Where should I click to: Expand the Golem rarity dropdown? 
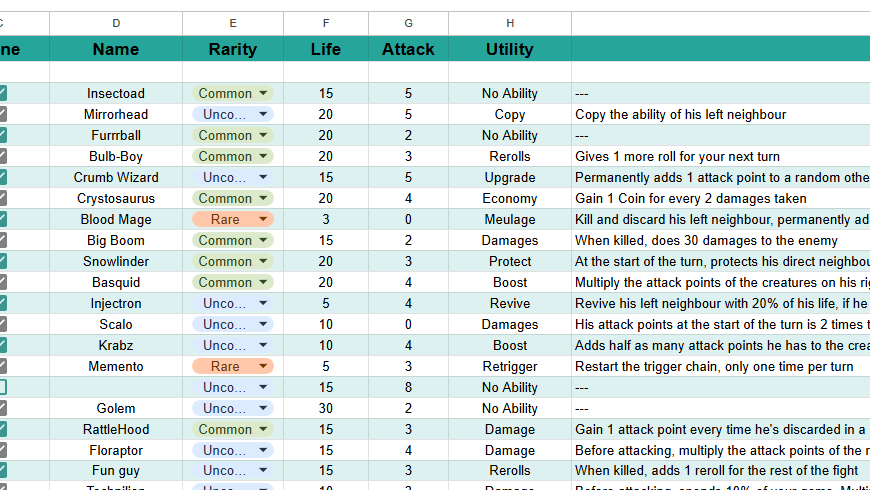(x=263, y=408)
